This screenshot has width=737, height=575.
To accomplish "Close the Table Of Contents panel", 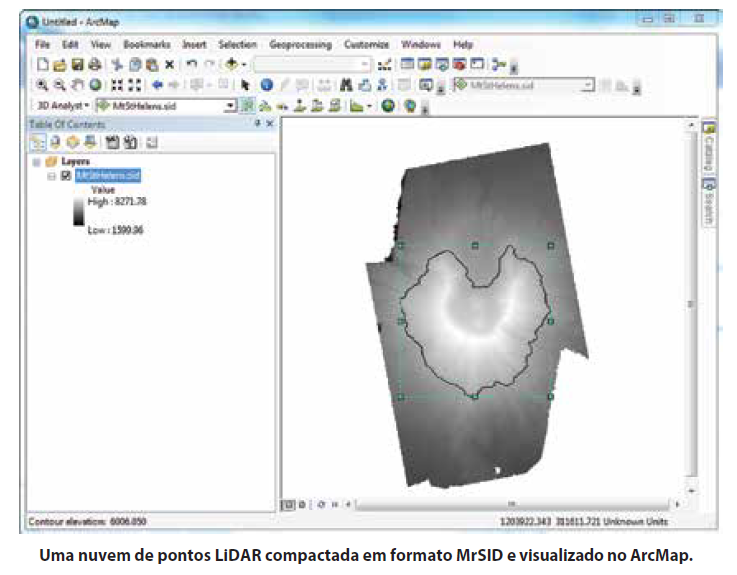I will (270, 124).
